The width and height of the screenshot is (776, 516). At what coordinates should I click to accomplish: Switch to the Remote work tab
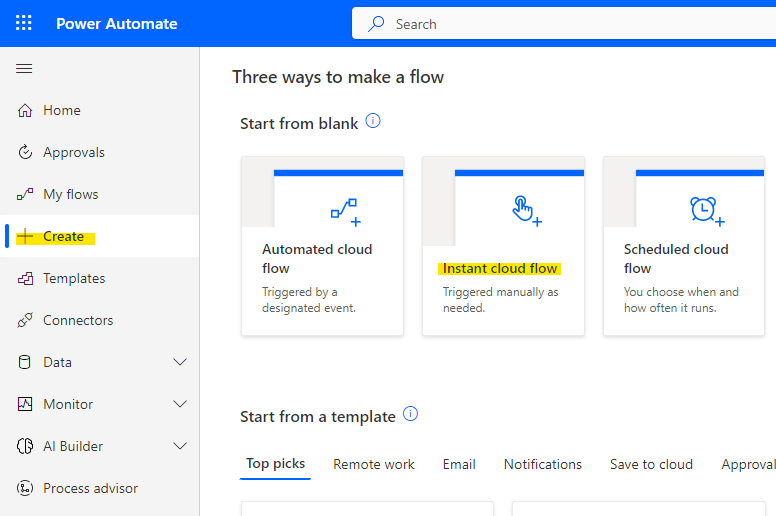(x=374, y=465)
